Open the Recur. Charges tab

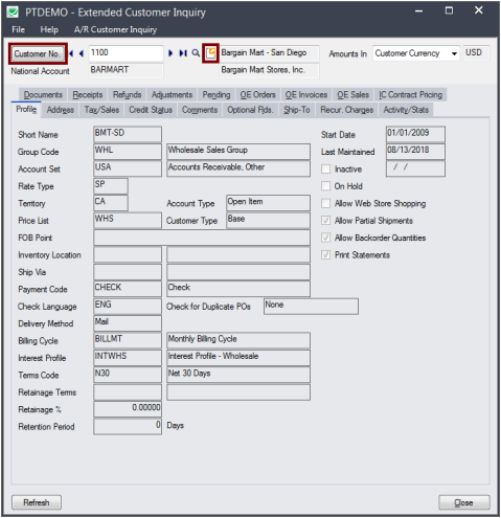[x=347, y=110]
